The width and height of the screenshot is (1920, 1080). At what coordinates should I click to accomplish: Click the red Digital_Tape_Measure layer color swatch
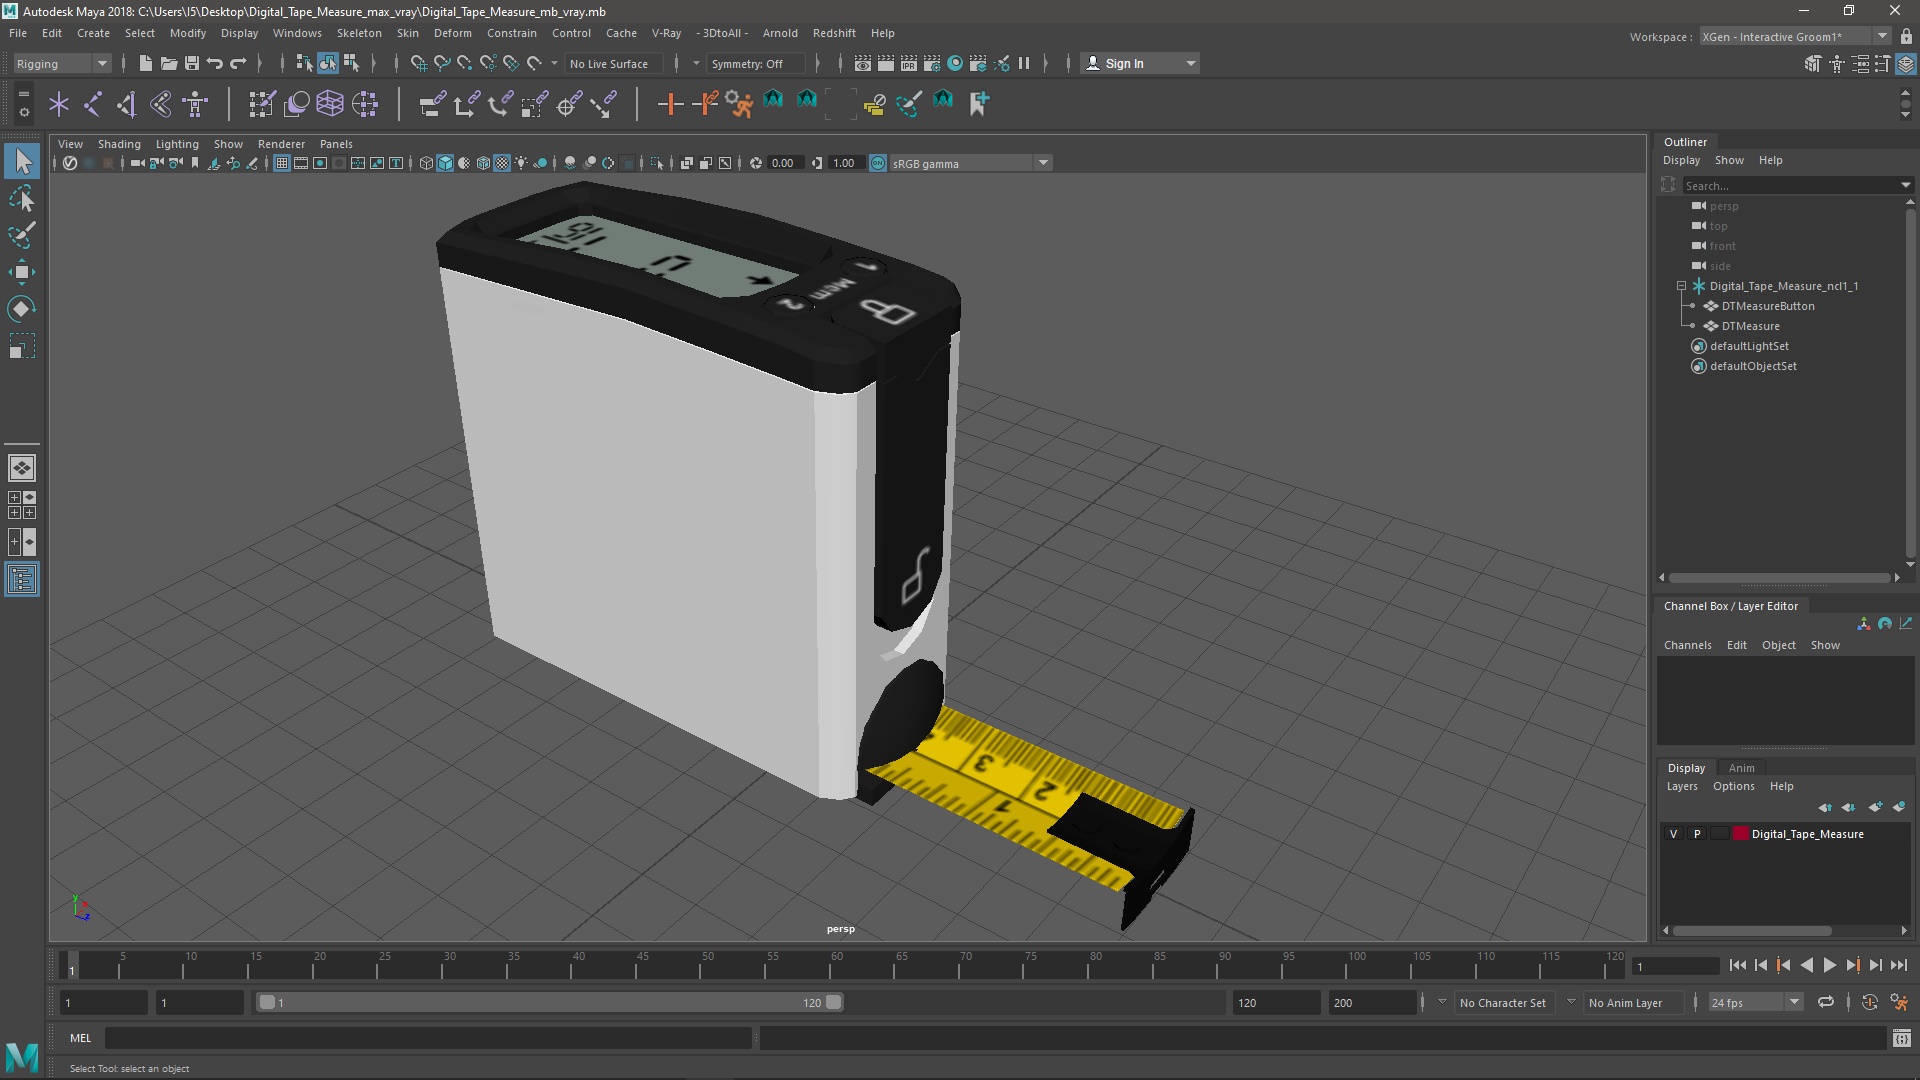(x=1741, y=834)
